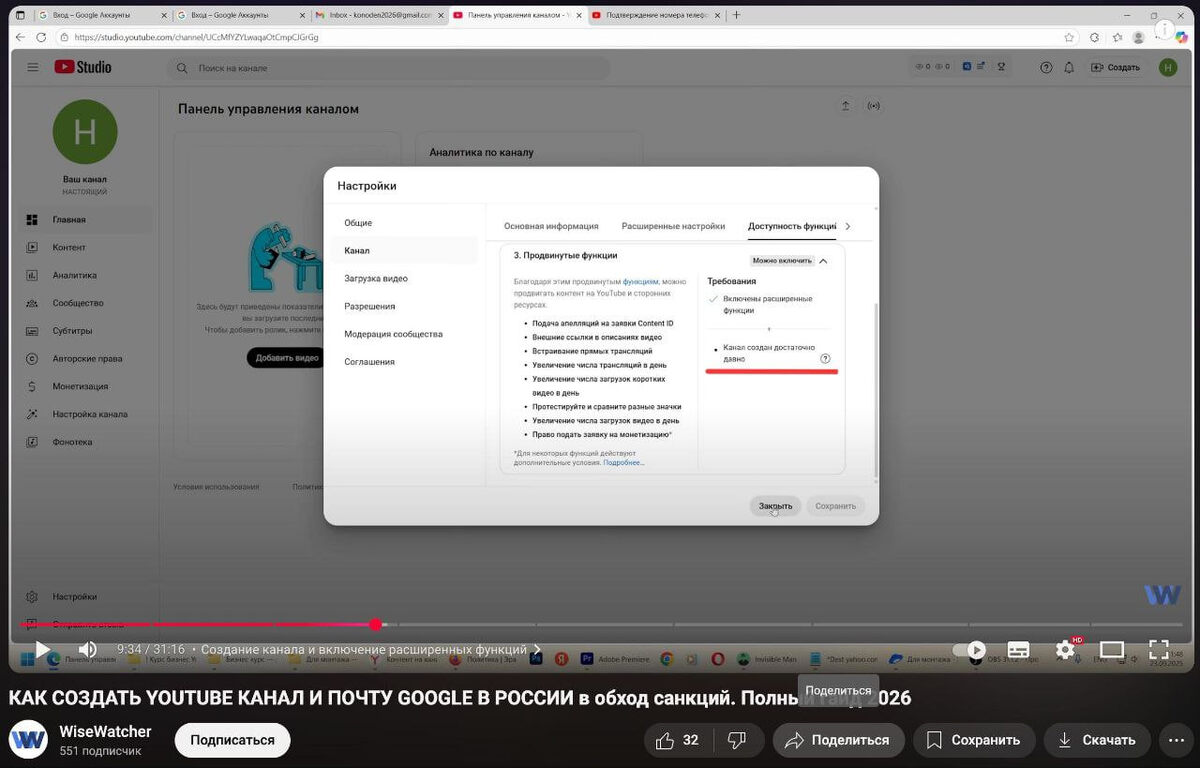Subscribe using the Подписаться button
Image resolution: width=1200 pixels, height=768 pixels.
[x=232, y=740]
